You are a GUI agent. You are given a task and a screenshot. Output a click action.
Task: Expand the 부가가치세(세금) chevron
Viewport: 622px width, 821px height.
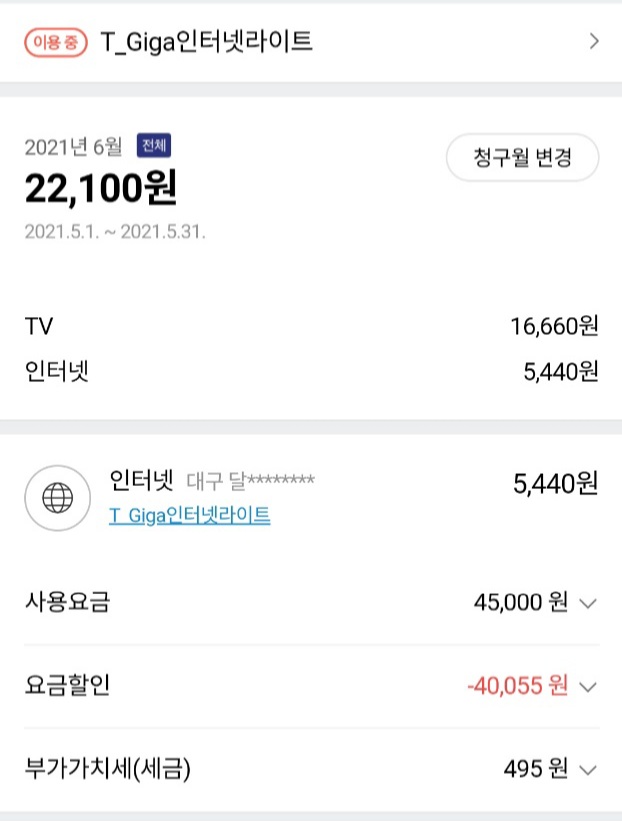(x=588, y=770)
